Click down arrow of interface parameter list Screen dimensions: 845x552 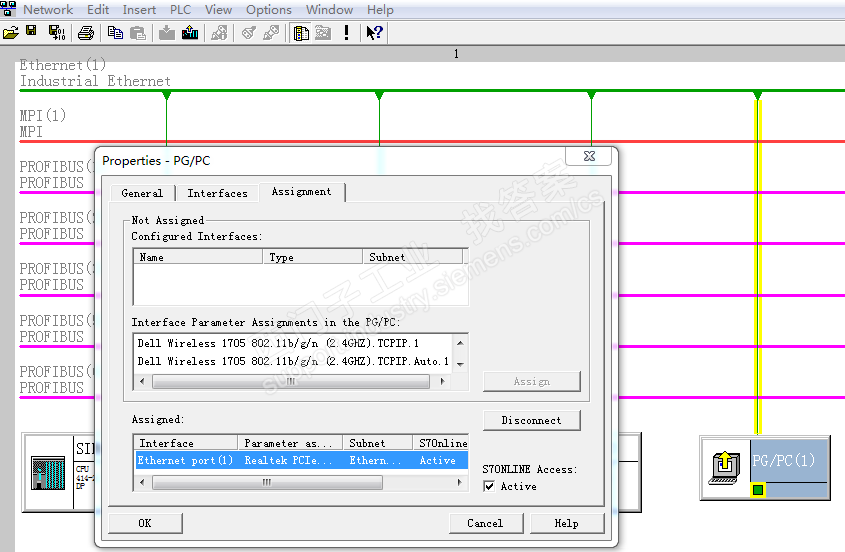click(460, 365)
